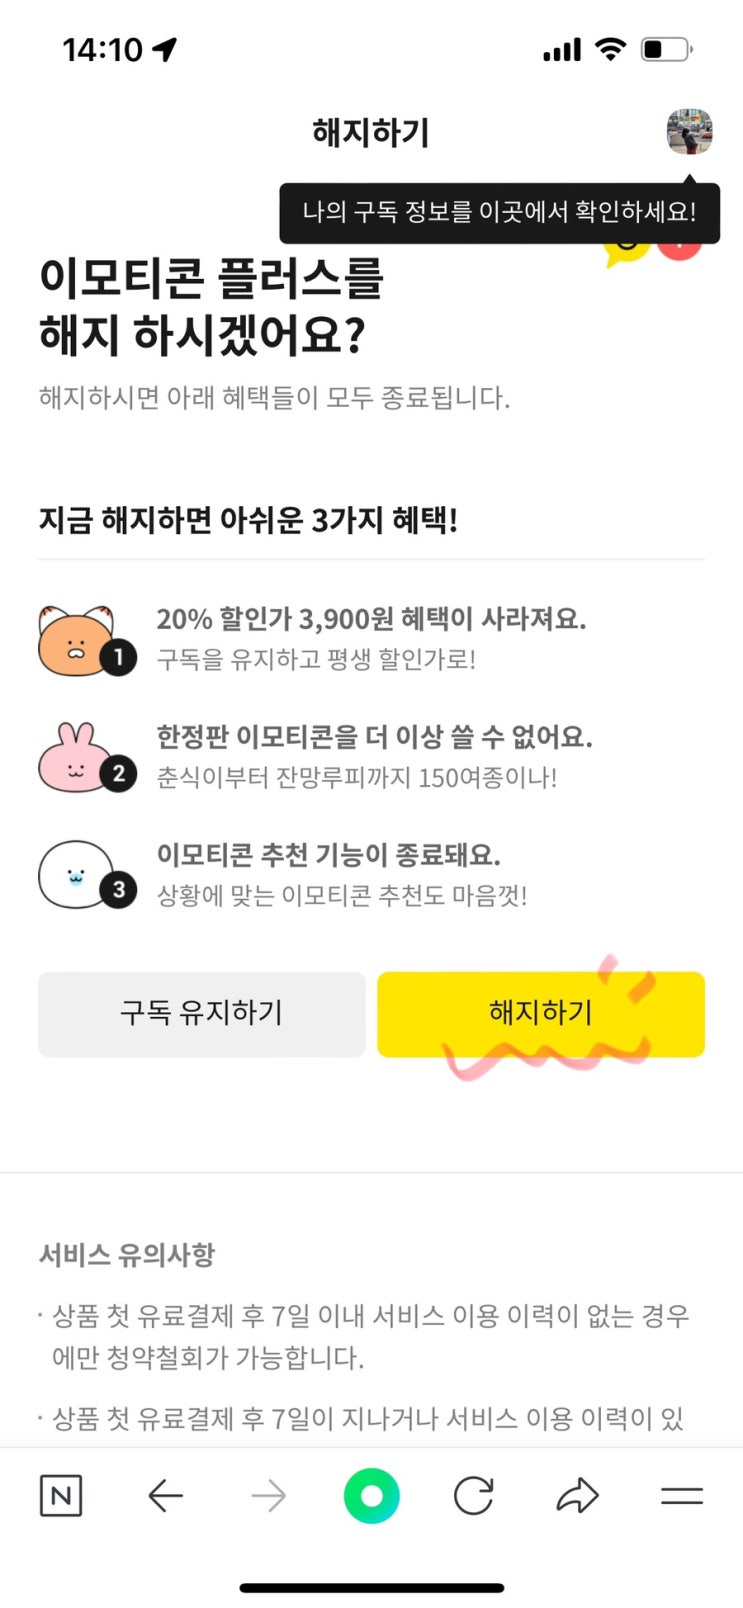Tap the 20% 할인가 3,900원 benefit text
This screenshot has width=743, height=1608.
[371, 619]
